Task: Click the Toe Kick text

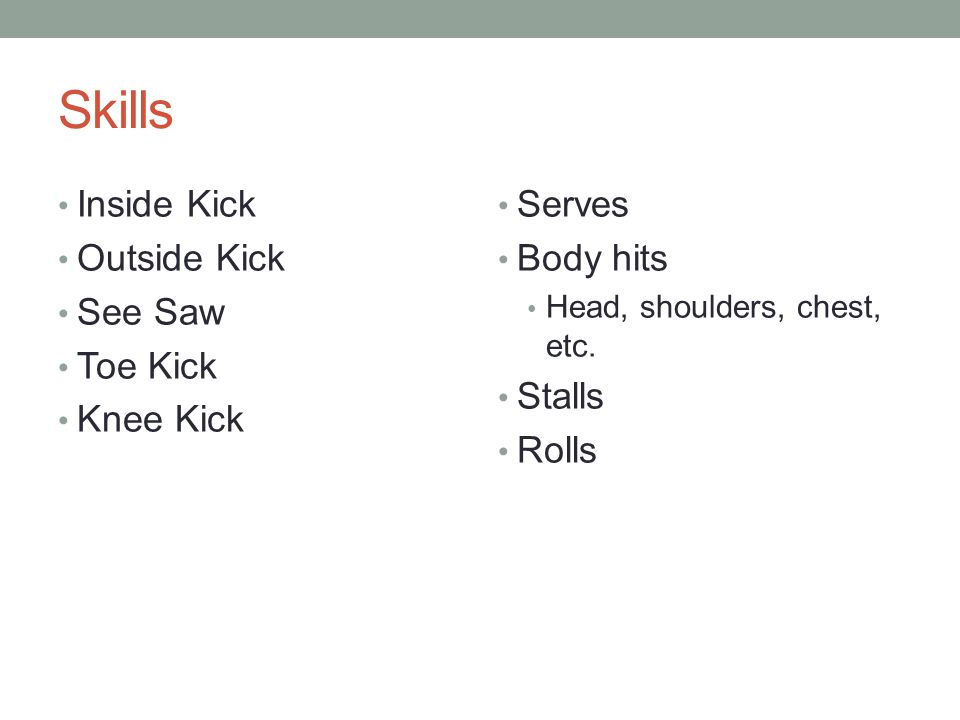Action: (146, 366)
